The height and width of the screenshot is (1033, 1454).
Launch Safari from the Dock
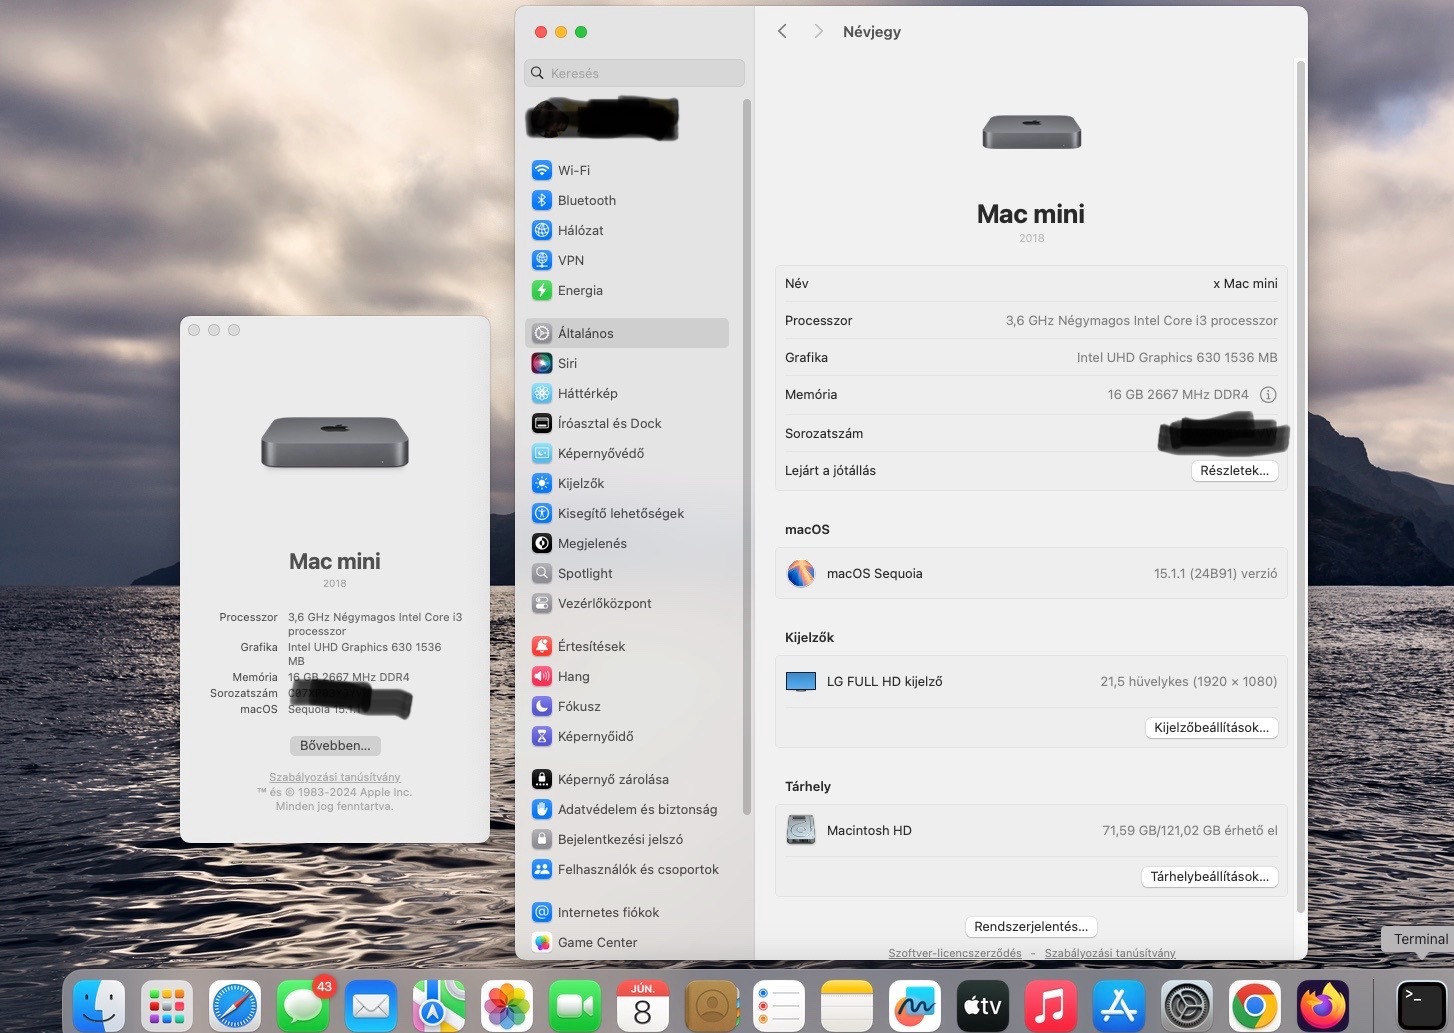pos(235,1005)
